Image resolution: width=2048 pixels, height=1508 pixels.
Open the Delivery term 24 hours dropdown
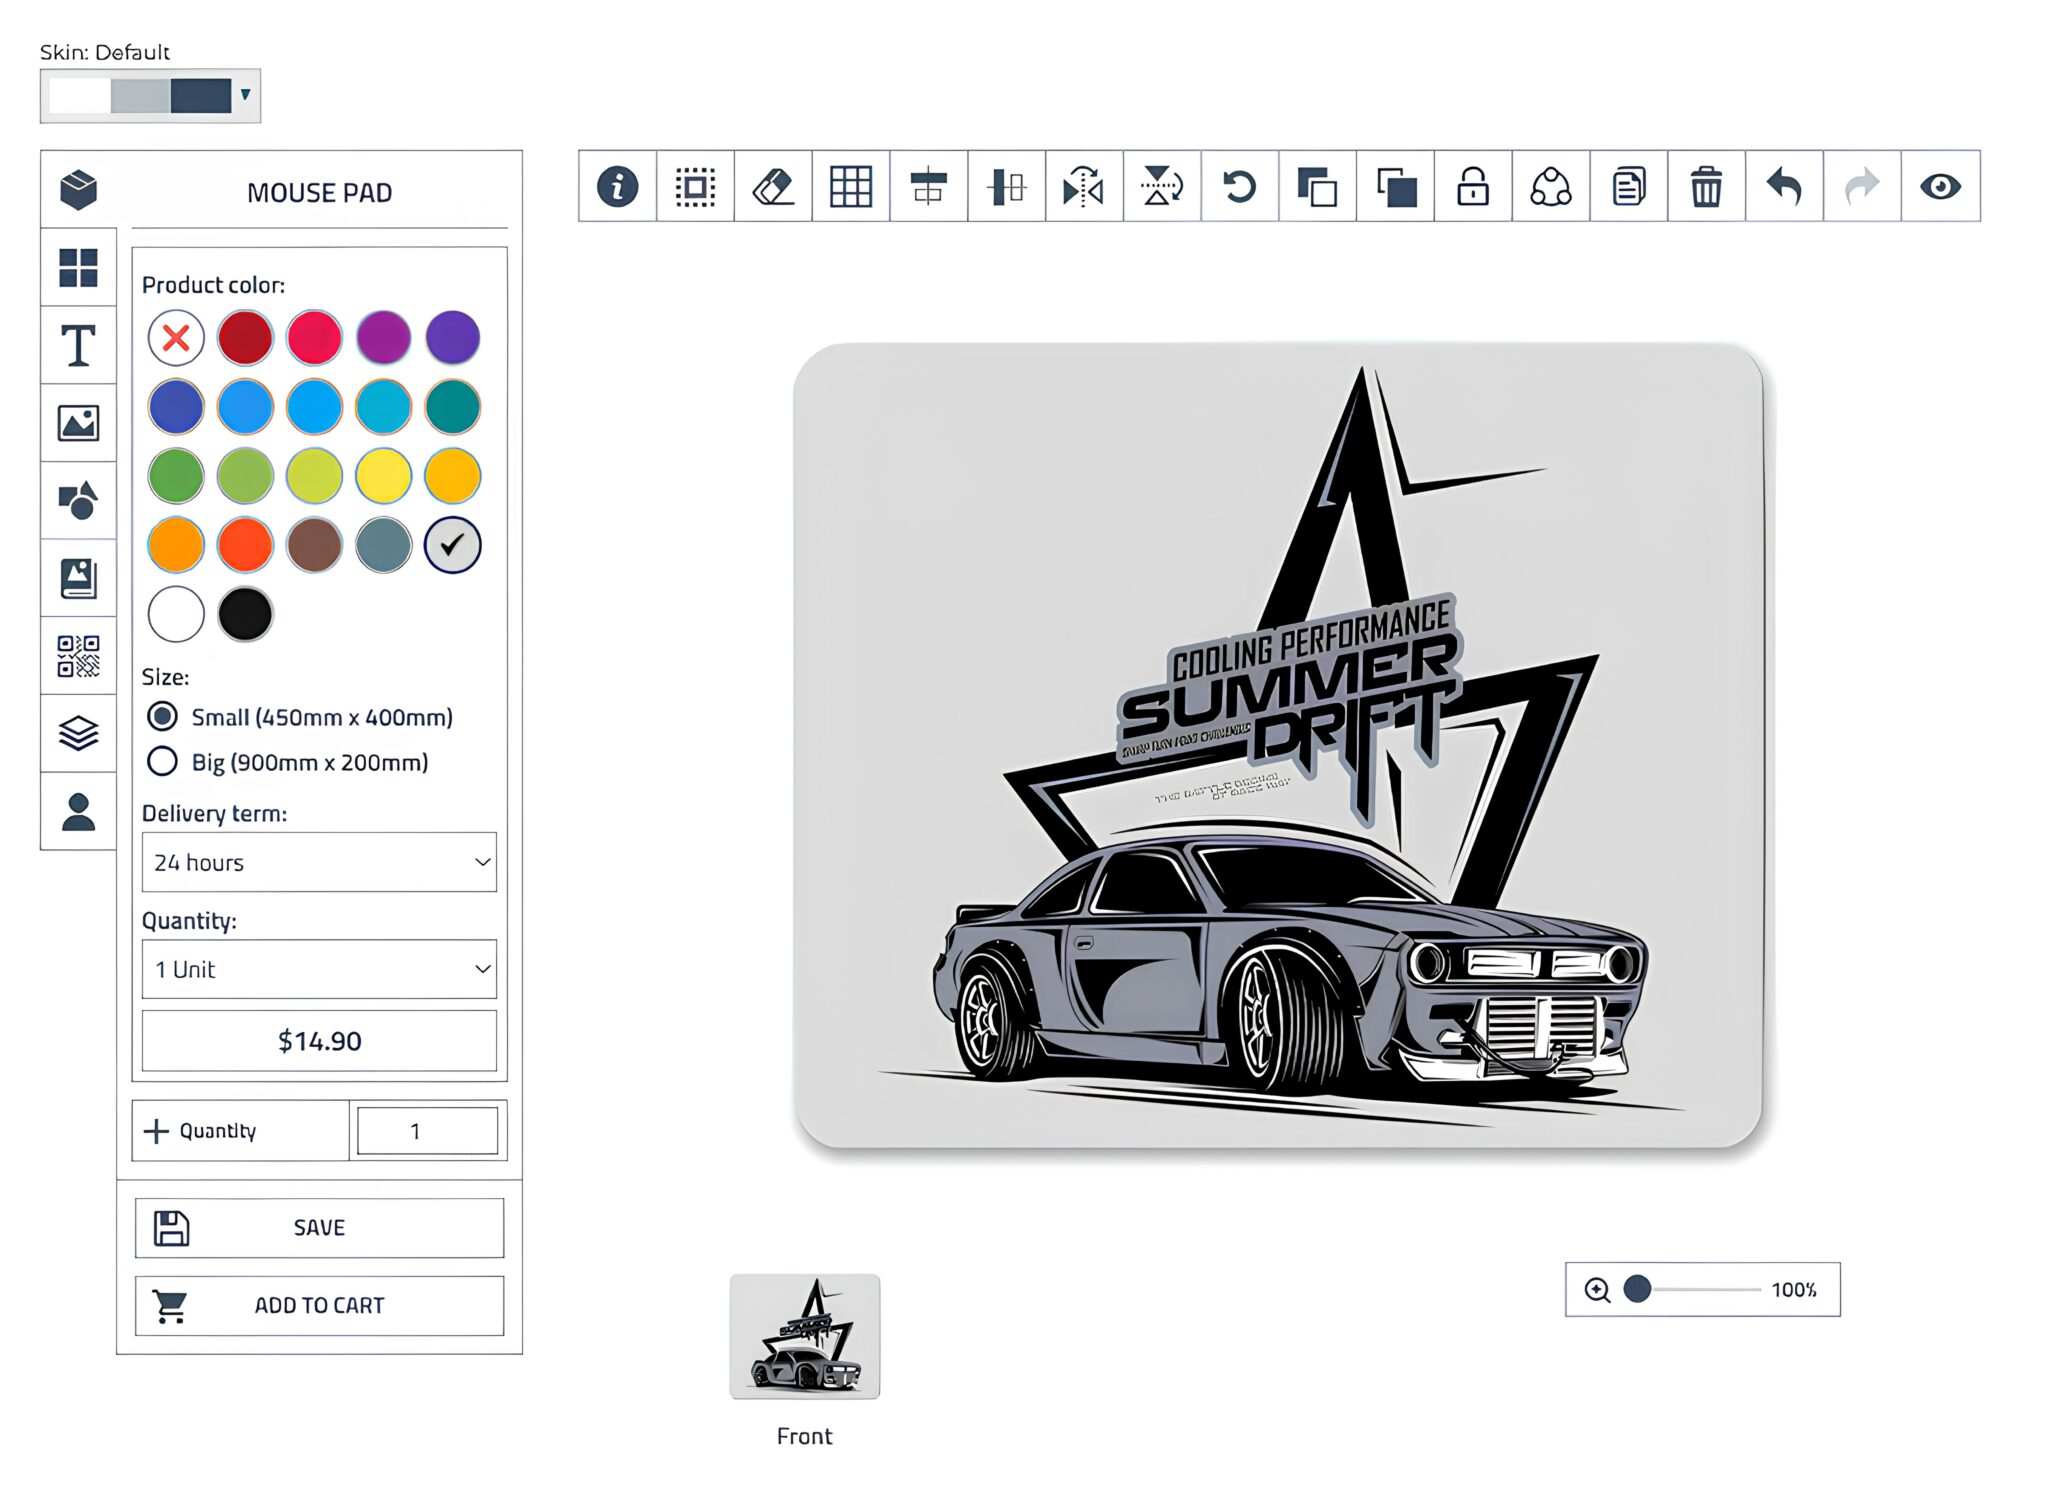(319, 862)
